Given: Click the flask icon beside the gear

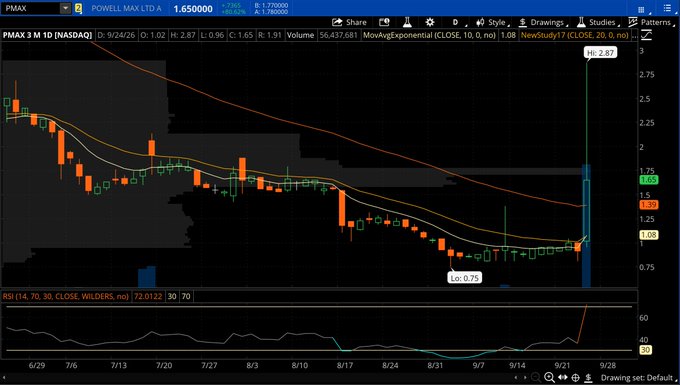Looking at the screenshot, I should (x=407, y=22).
